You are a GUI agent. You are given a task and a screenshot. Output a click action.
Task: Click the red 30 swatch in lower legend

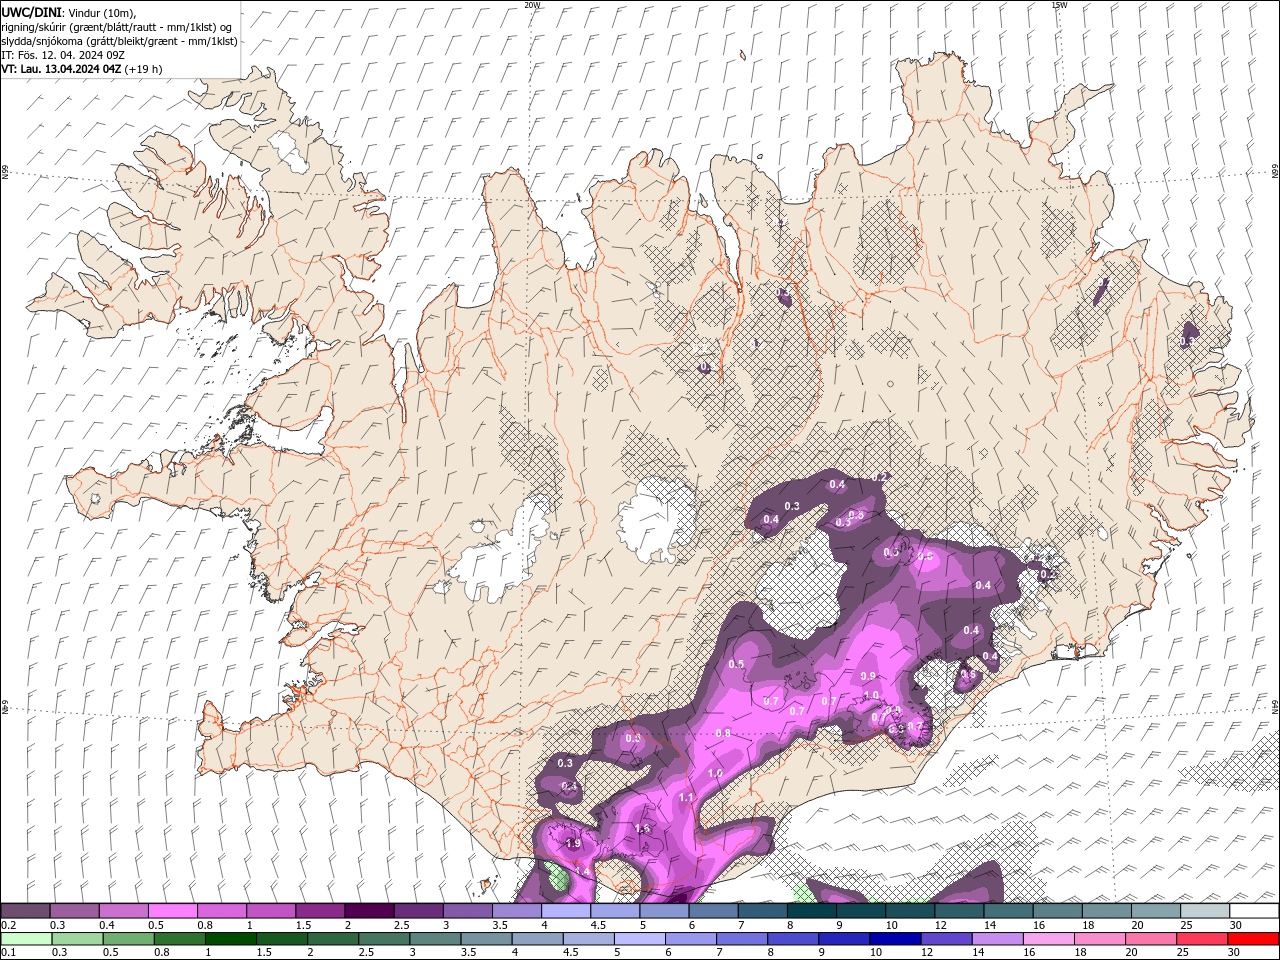click(x=1254, y=939)
